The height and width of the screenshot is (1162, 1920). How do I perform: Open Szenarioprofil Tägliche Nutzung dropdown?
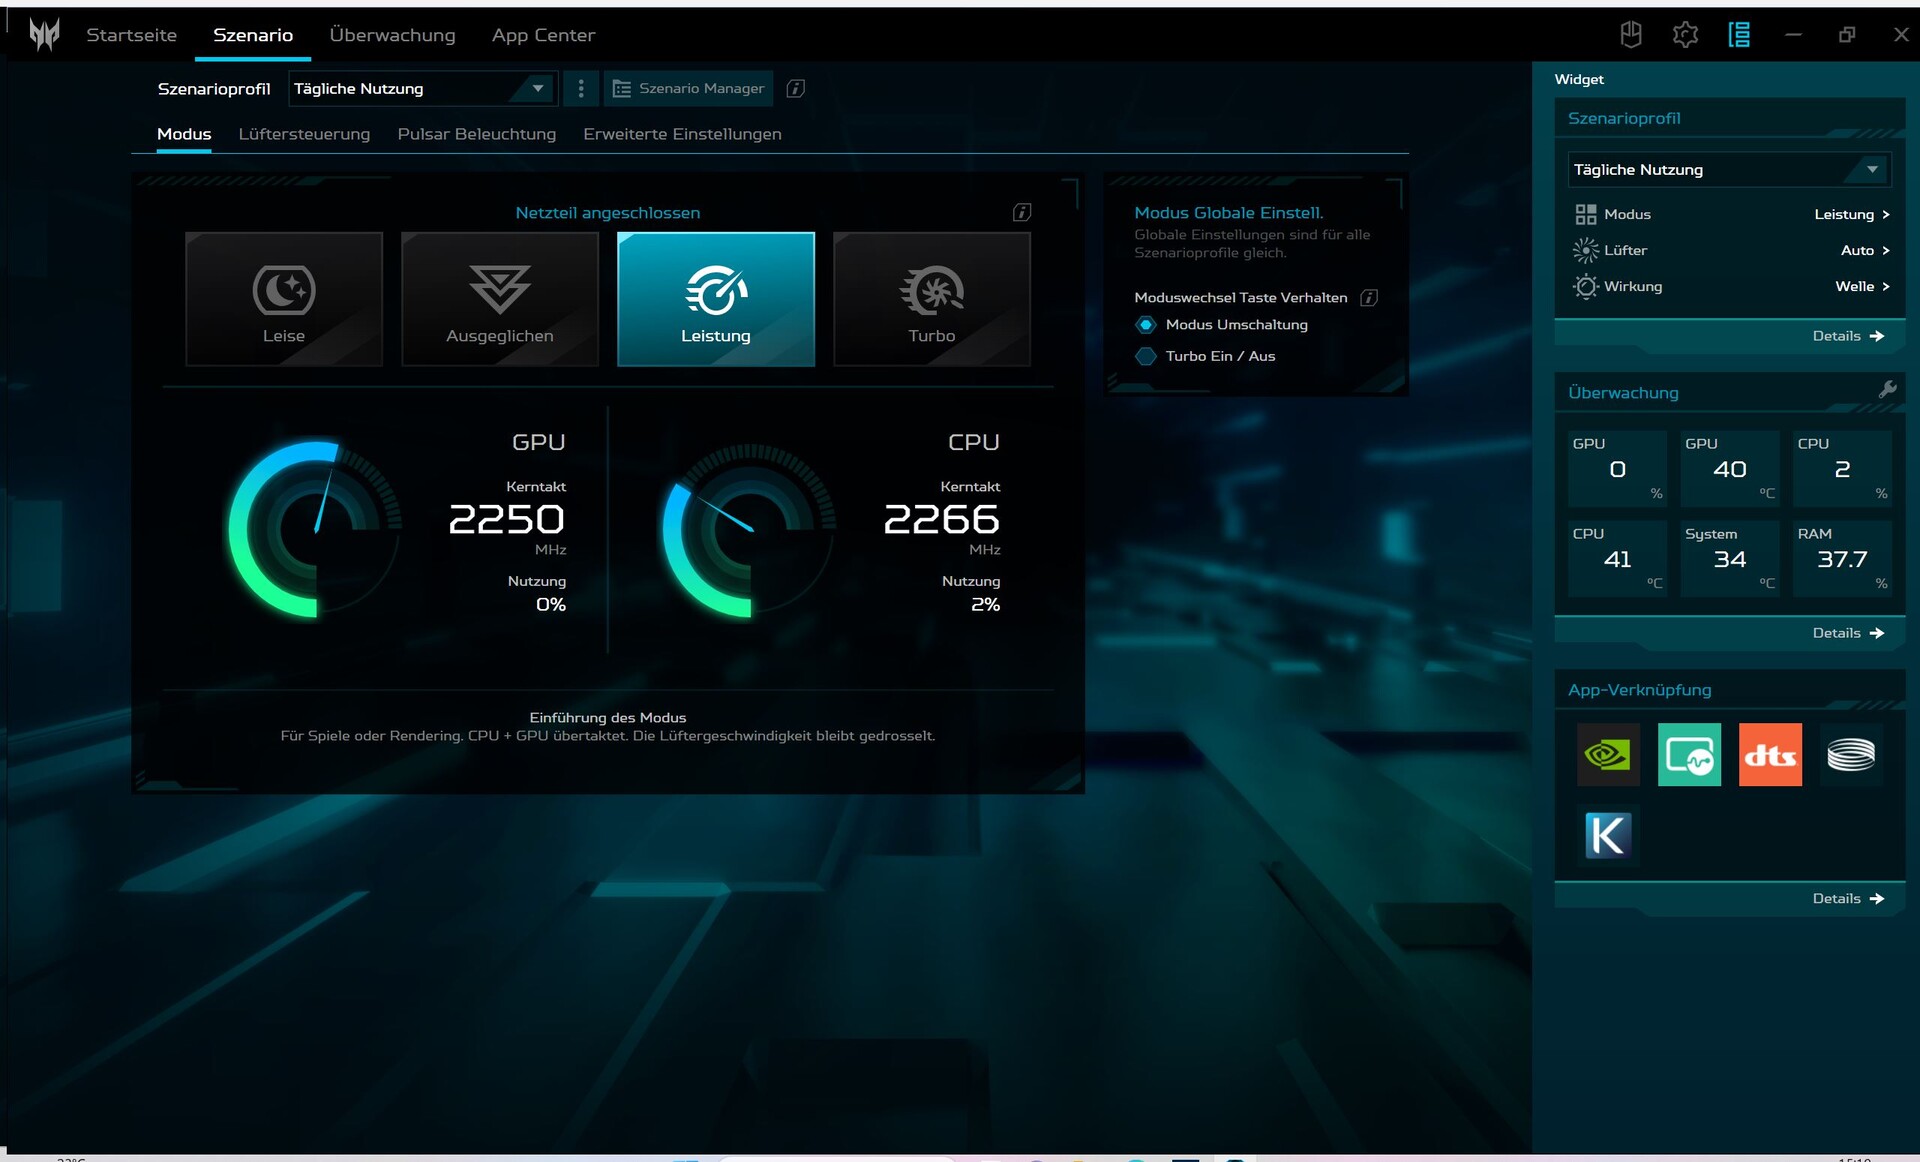point(421,89)
